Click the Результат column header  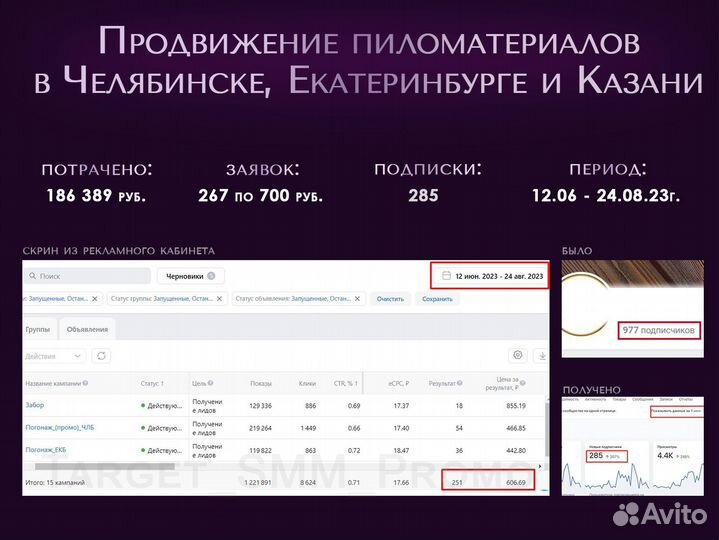pos(442,383)
